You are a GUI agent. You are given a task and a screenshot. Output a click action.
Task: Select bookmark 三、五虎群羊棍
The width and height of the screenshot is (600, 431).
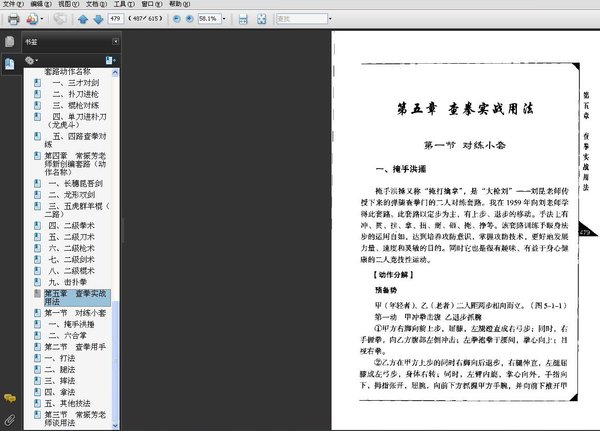(77, 210)
